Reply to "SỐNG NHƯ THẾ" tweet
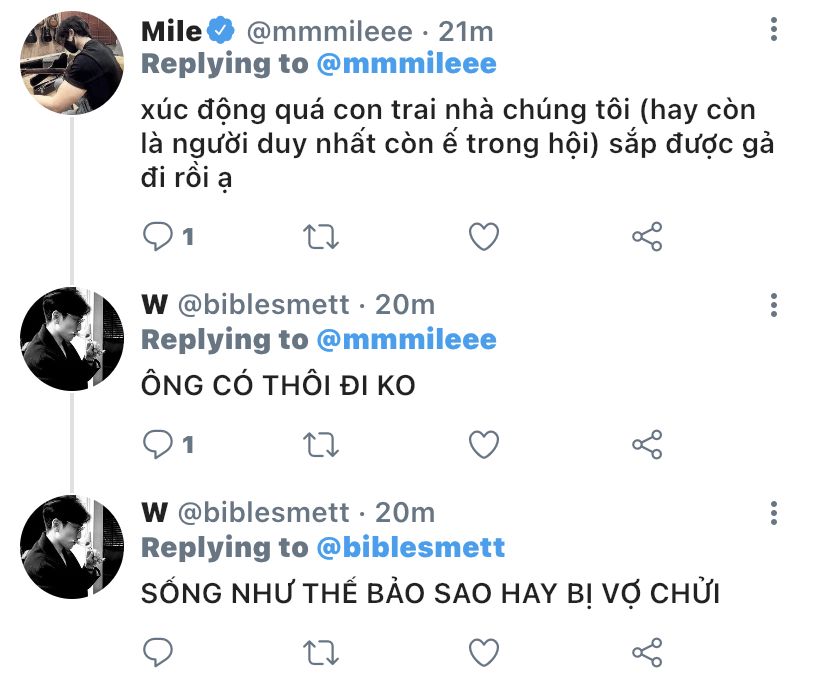This screenshot has height=684, width=828. point(158,652)
